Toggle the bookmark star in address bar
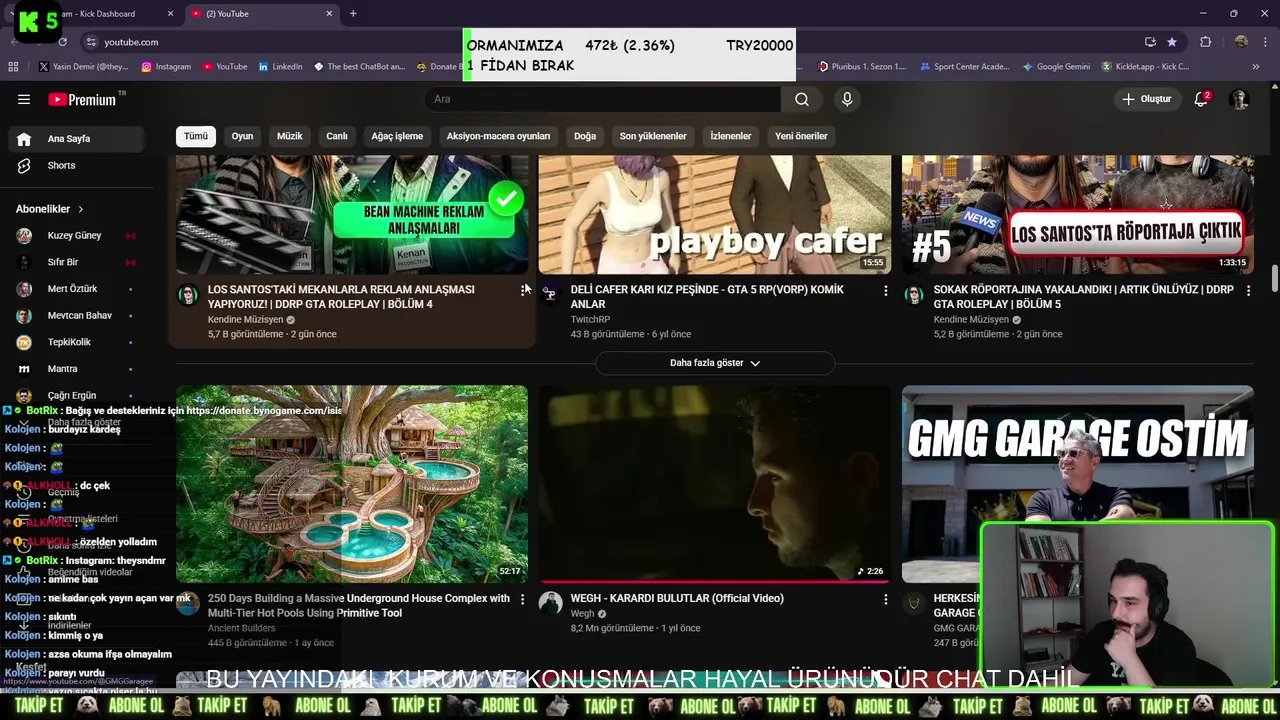Screen dimensions: 1280x720 [x=1172, y=42]
